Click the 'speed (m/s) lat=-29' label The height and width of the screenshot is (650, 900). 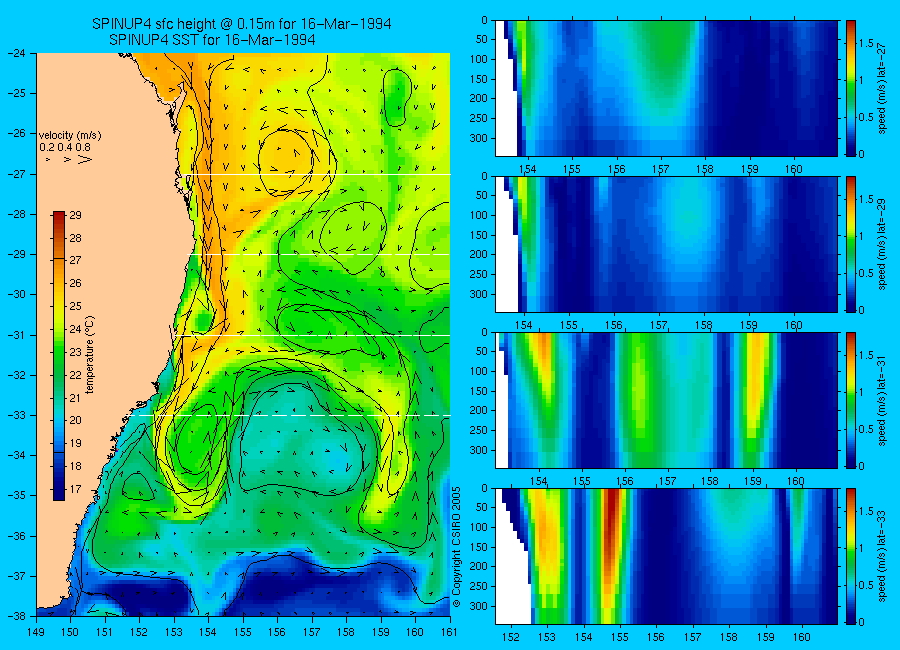click(882, 244)
